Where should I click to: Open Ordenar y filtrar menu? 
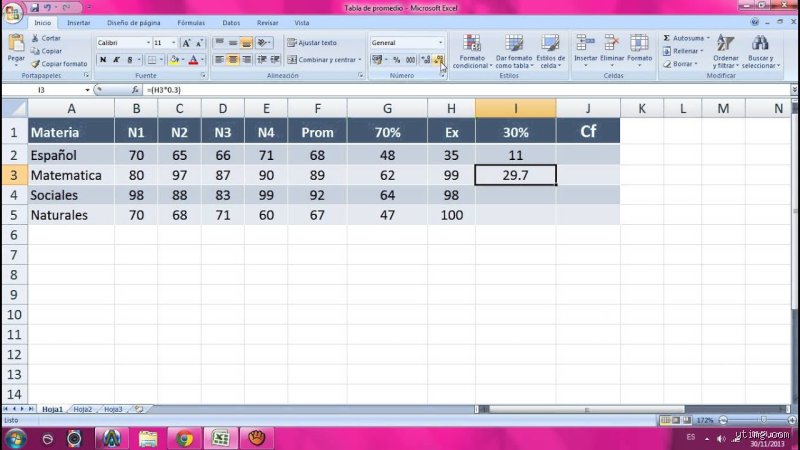point(726,52)
